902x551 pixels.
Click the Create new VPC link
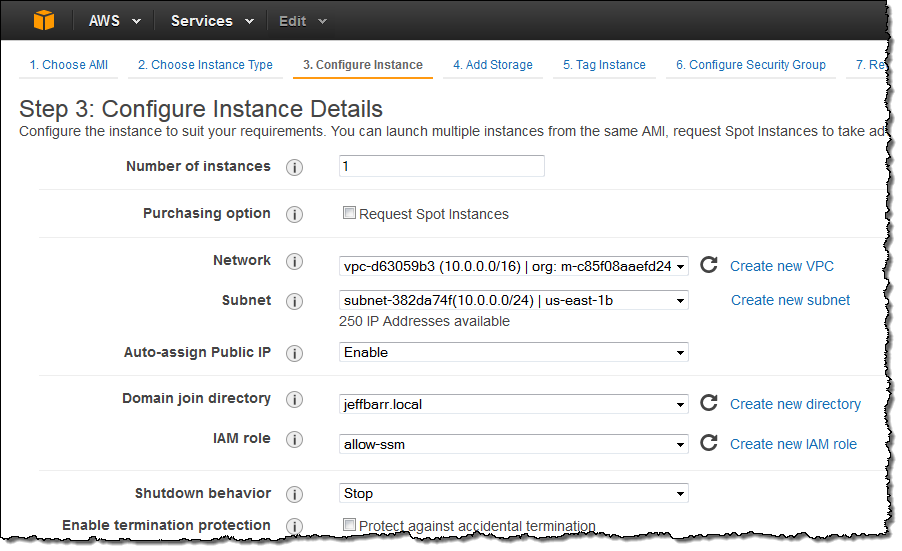(781, 266)
